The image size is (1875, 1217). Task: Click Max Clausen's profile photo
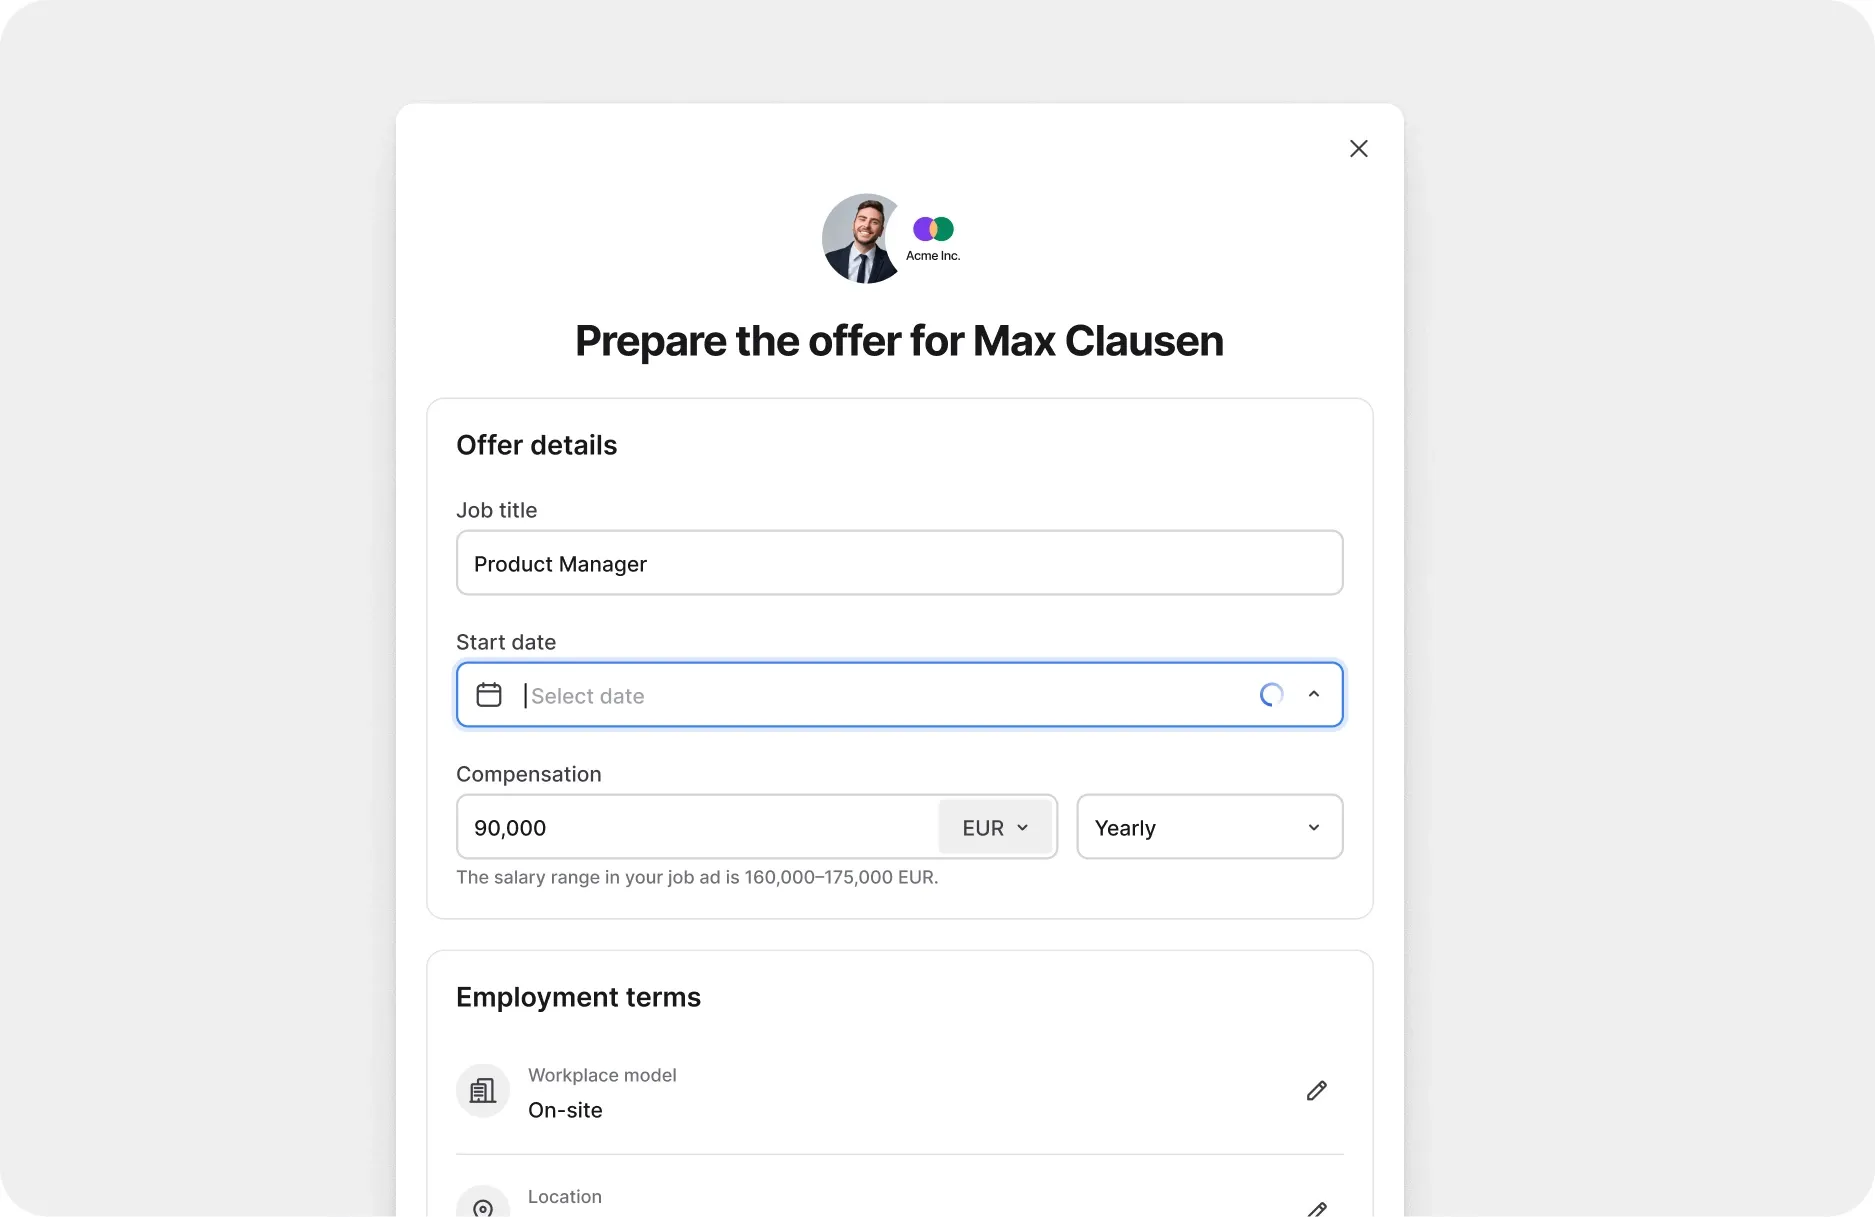(x=862, y=239)
